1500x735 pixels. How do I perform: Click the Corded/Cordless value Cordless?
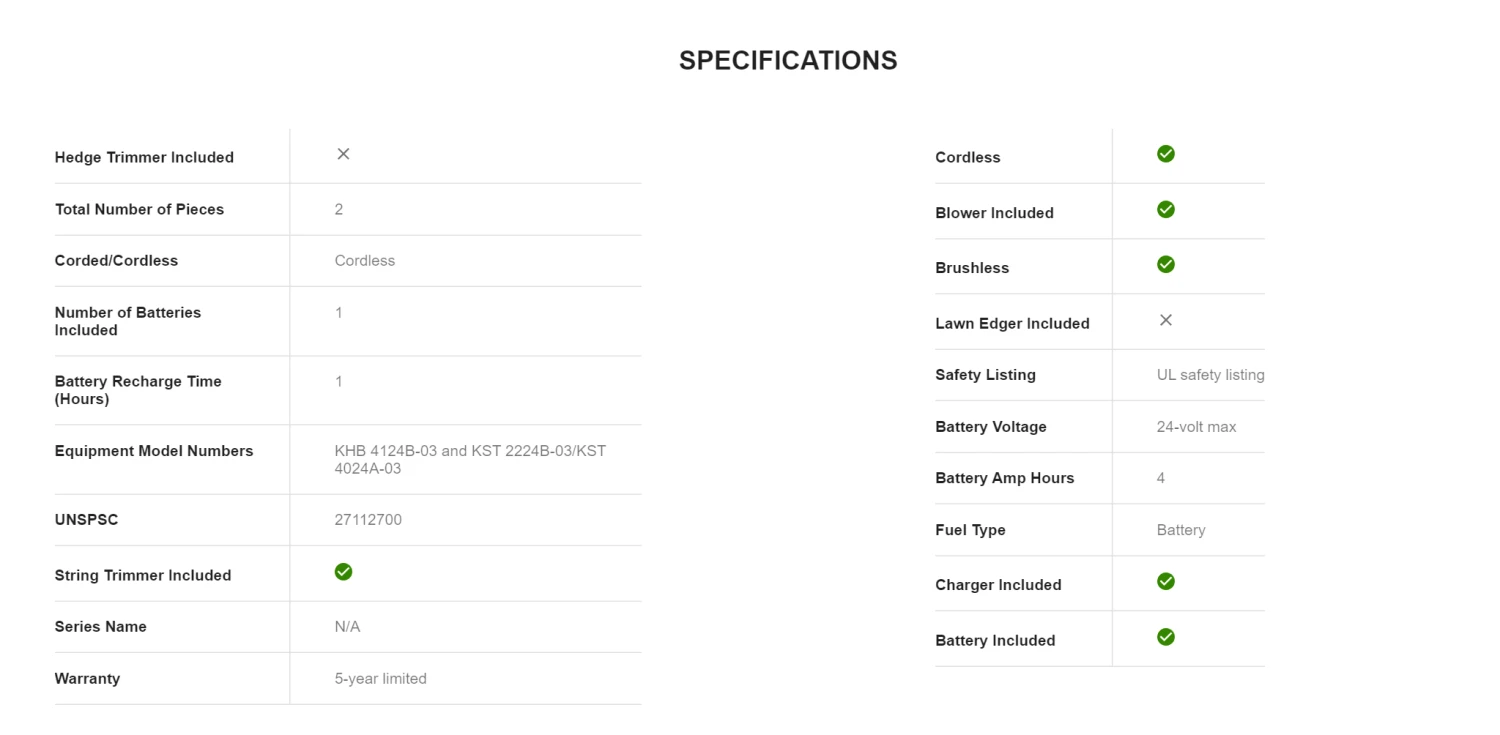[x=364, y=261]
